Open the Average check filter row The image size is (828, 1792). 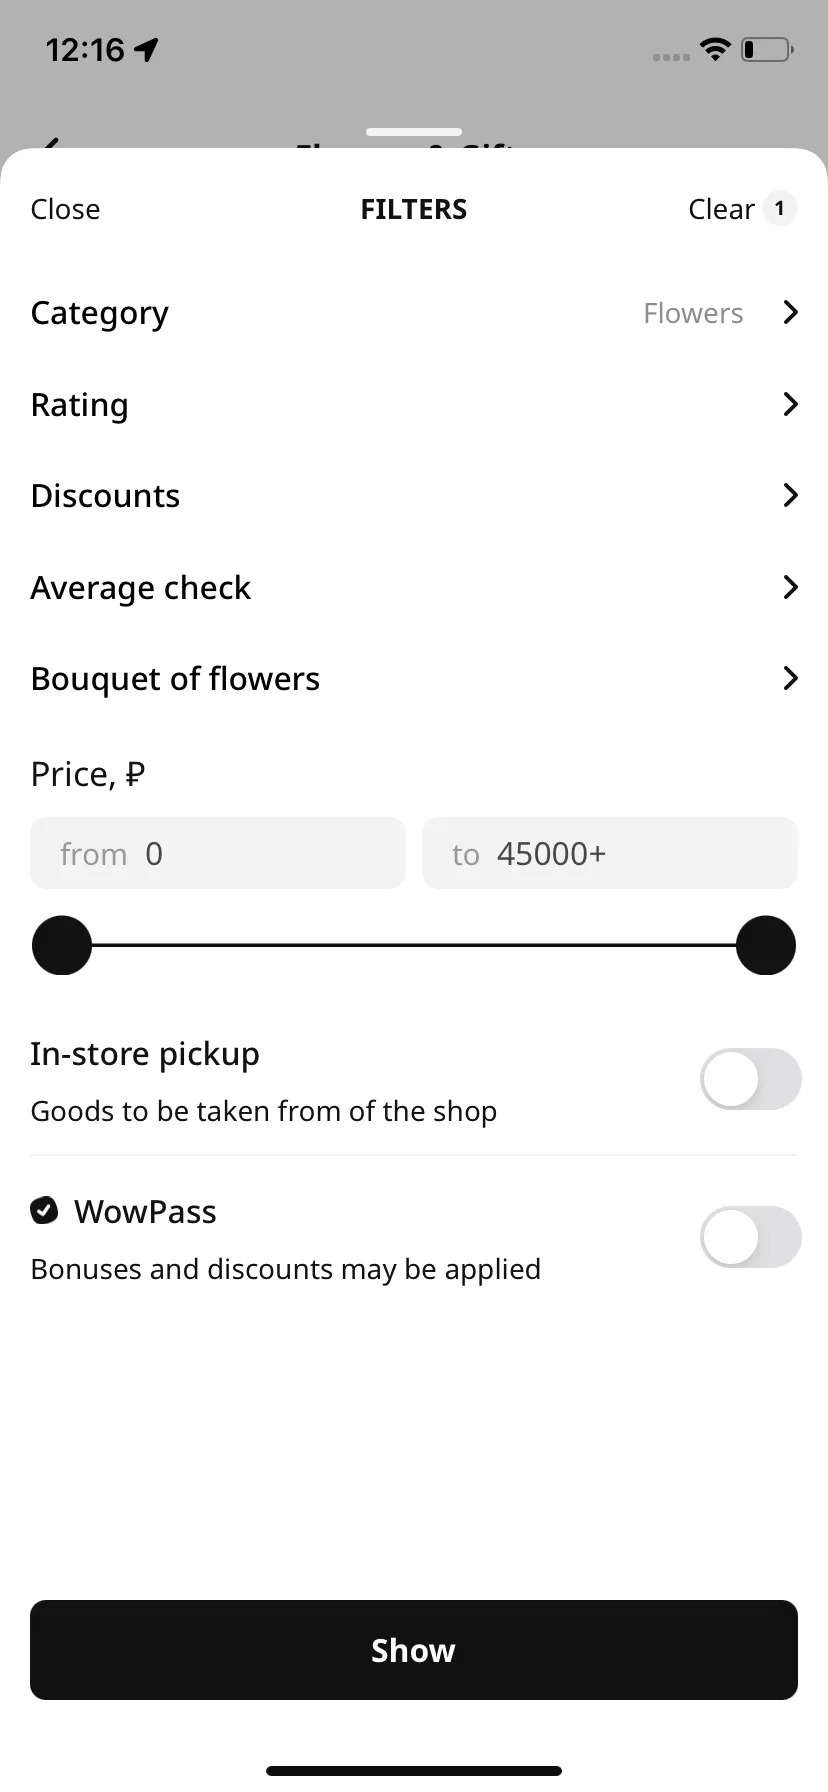[x=414, y=587]
